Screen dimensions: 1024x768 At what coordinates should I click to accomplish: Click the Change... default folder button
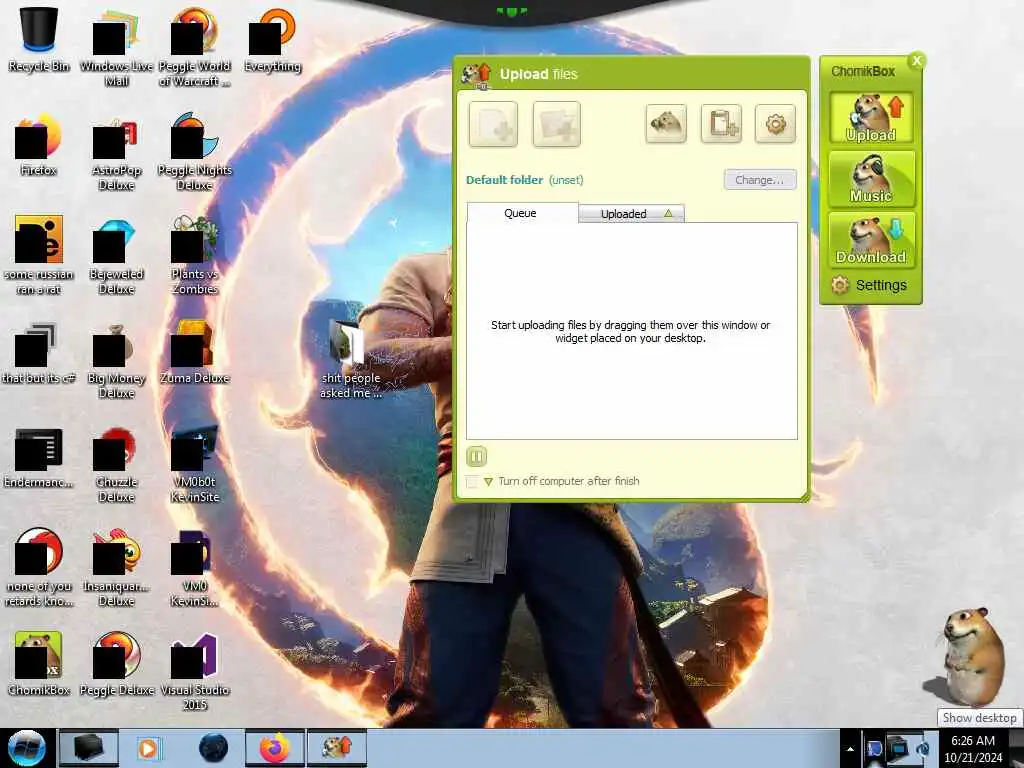point(760,180)
